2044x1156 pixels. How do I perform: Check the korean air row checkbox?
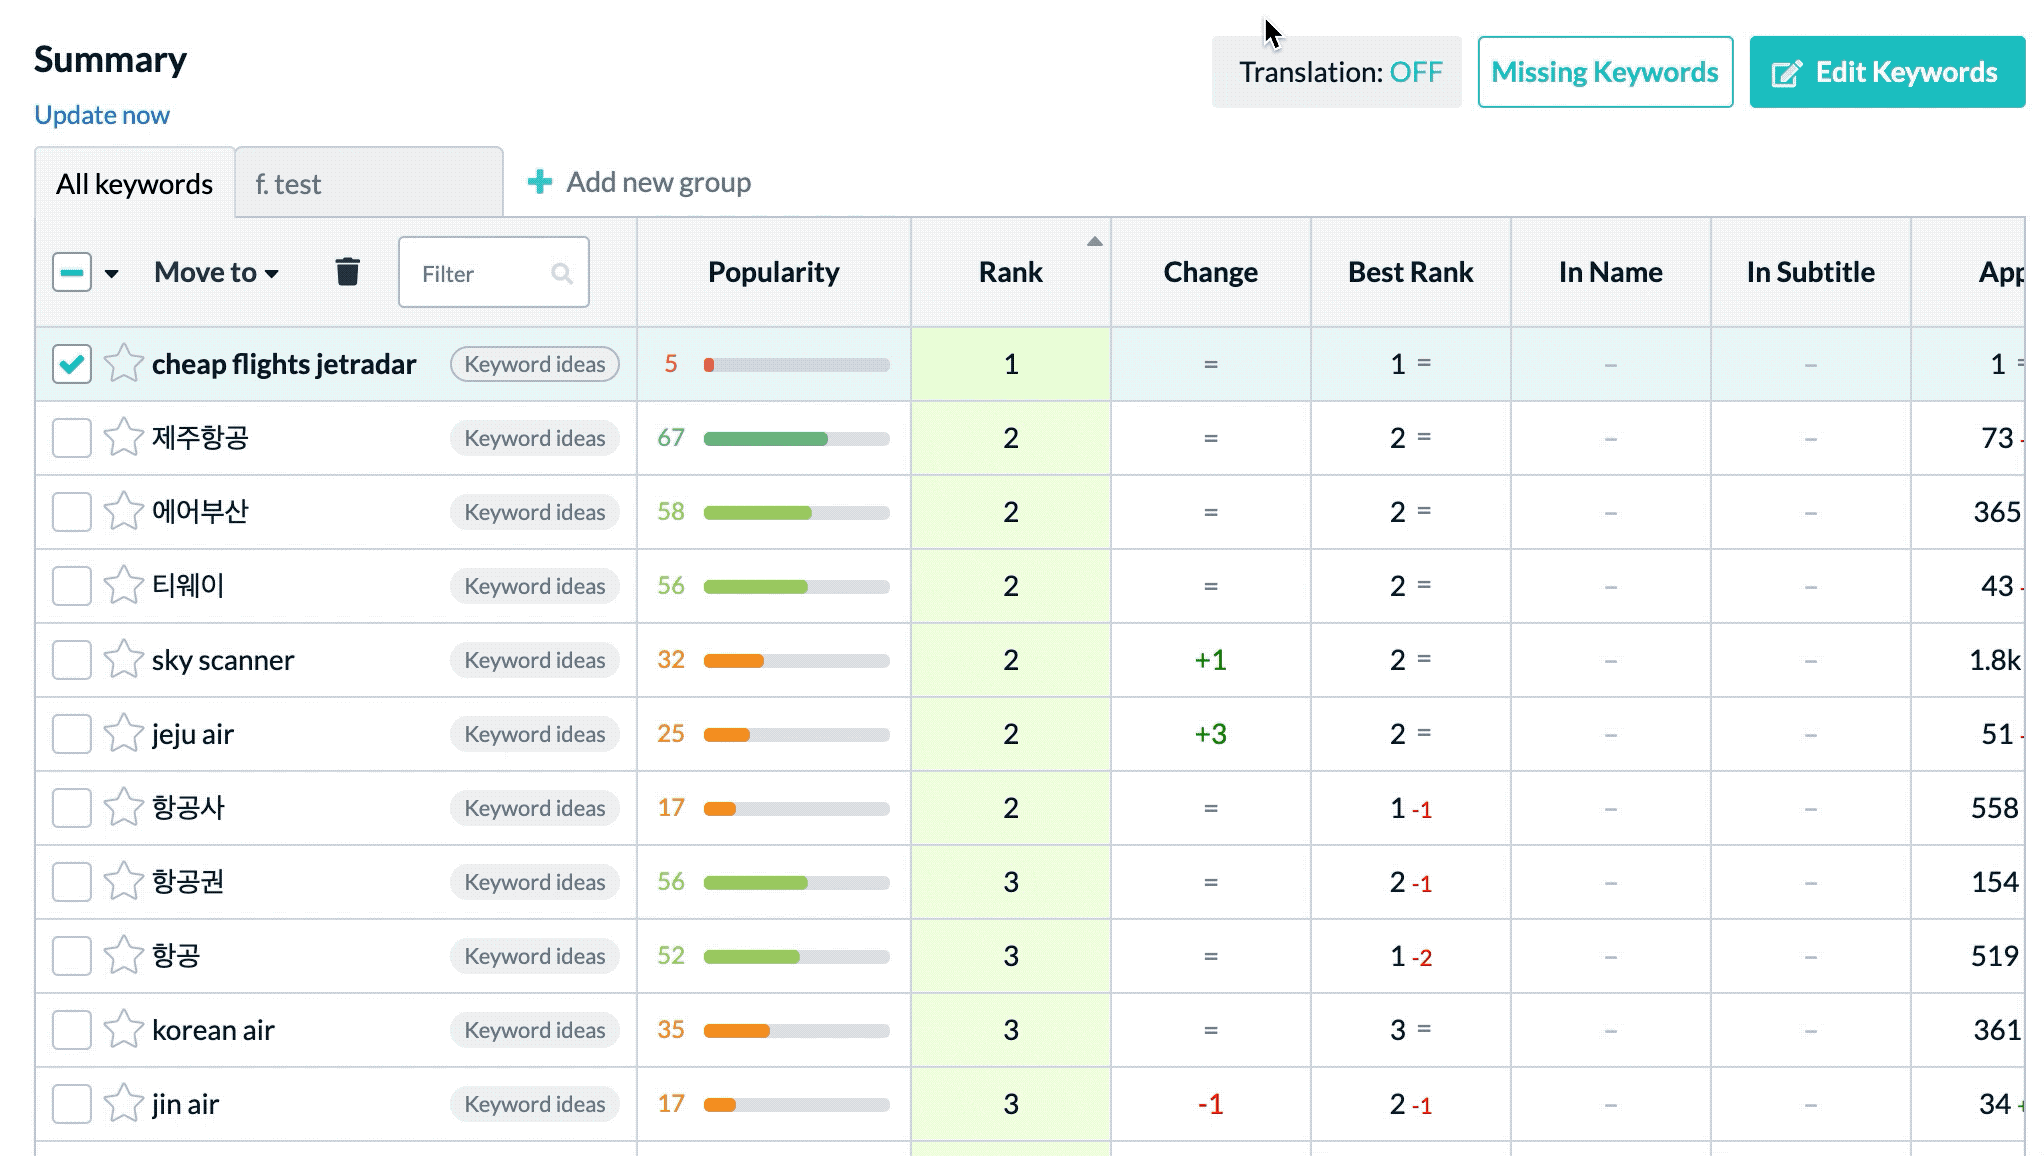click(x=72, y=1030)
